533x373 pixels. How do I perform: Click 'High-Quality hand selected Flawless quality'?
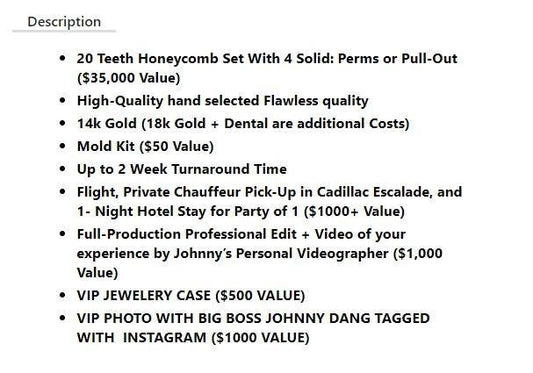(x=223, y=101)
